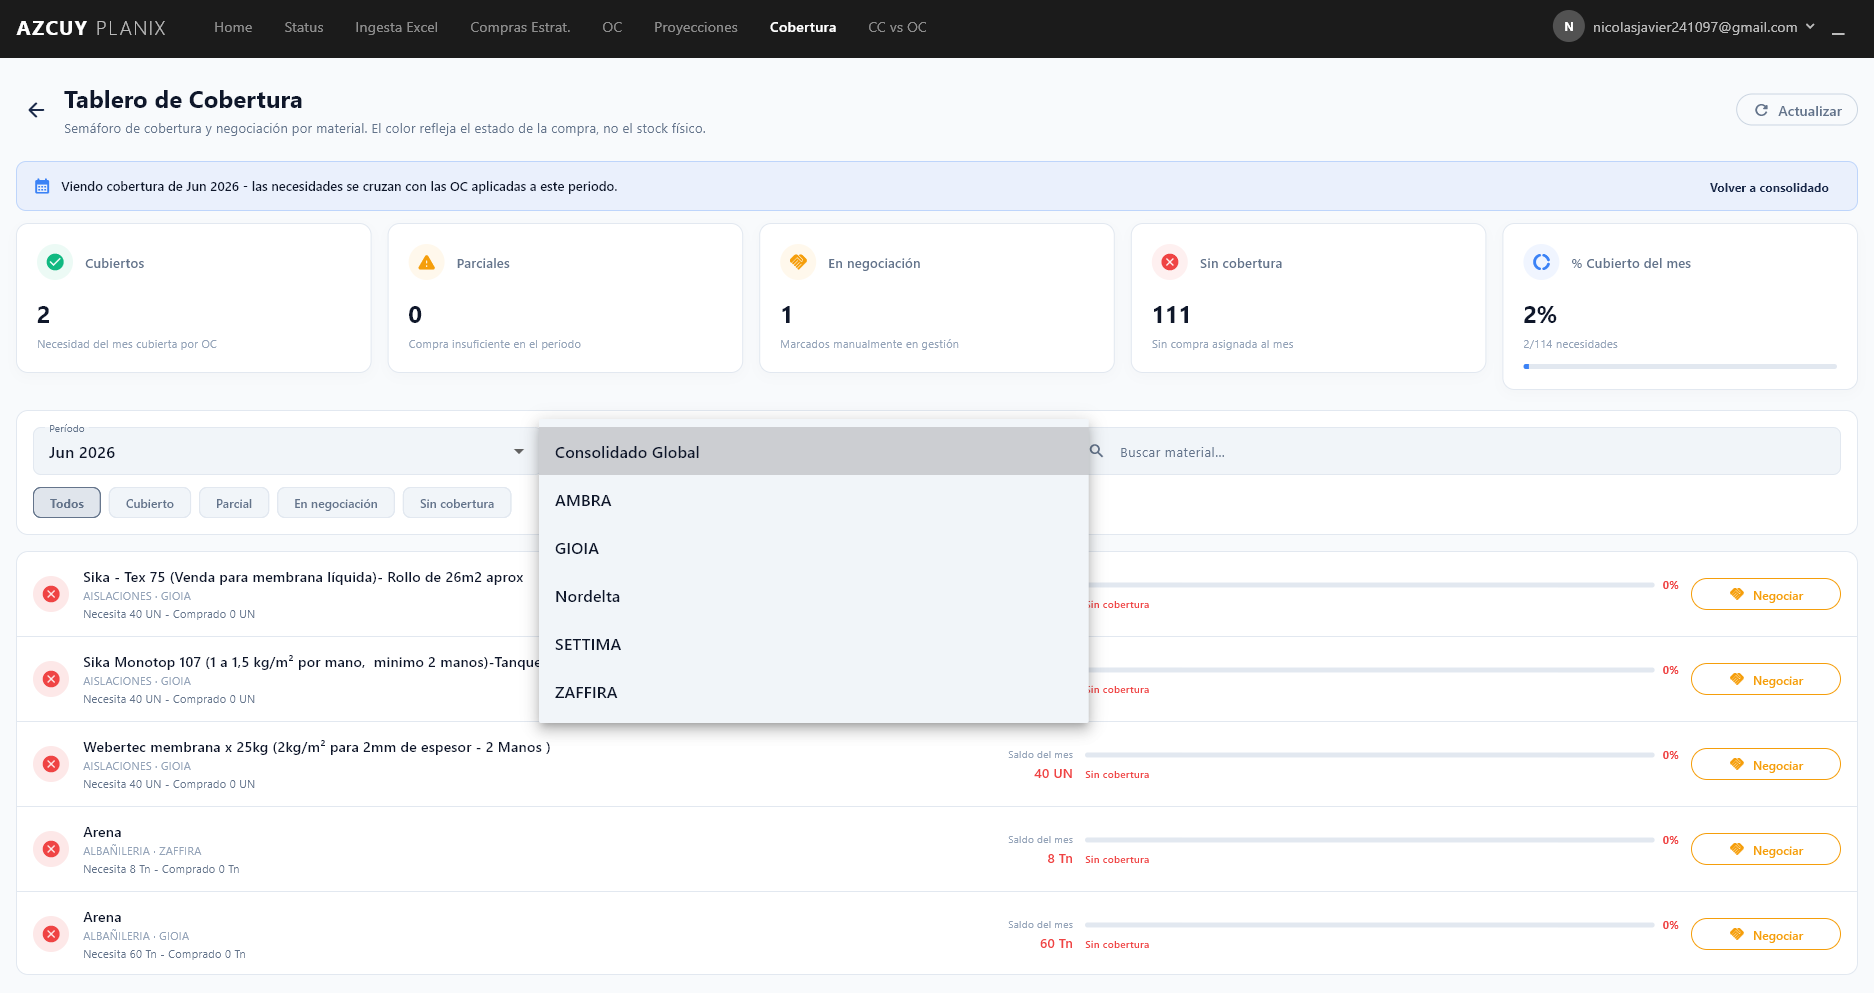Click the red X icon on Sin cobertura card
Image resolution: width=1874 pixels, height=993 pixels.
pos(1170,262)
